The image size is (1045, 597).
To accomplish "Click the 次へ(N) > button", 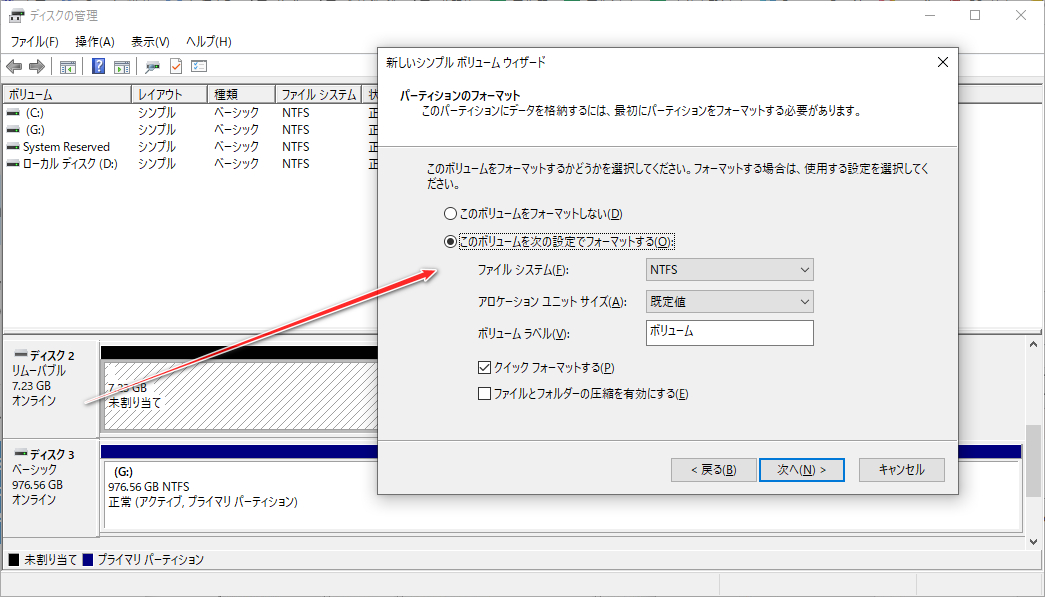I will 802,470.
